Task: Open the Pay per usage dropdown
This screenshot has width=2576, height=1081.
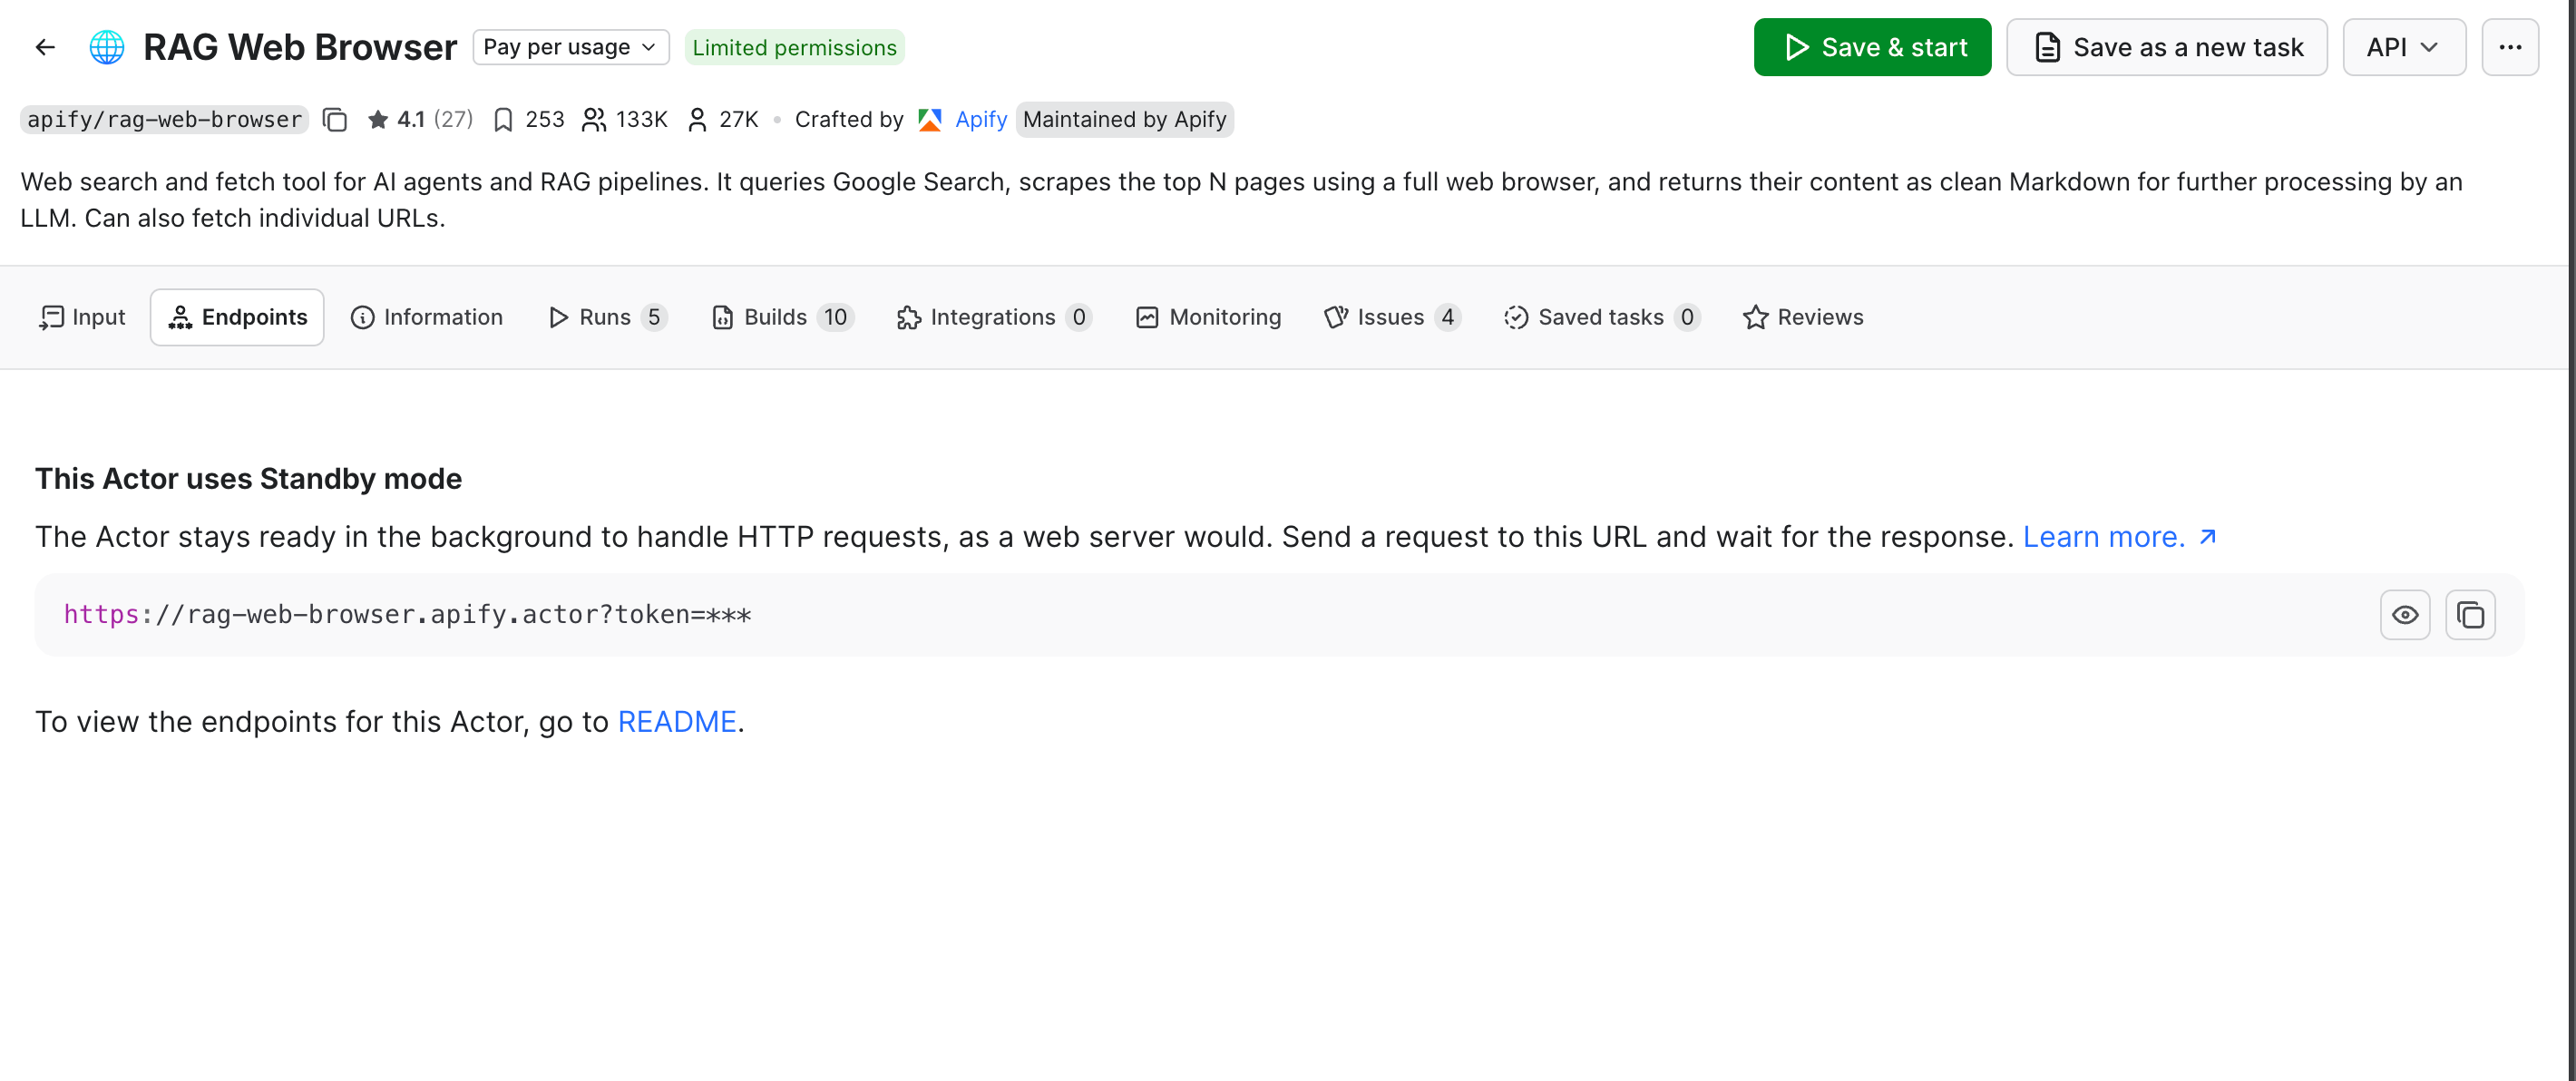Action: [570, 47]
